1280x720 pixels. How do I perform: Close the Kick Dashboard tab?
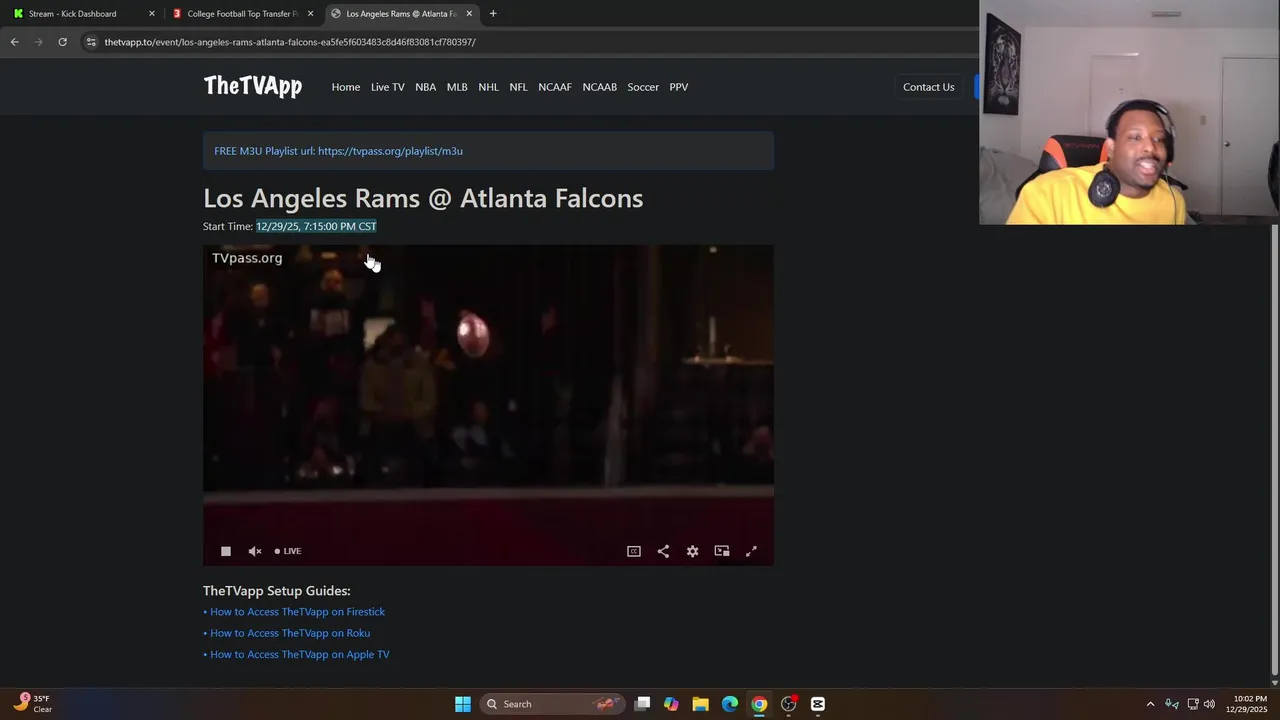[152, 14]
